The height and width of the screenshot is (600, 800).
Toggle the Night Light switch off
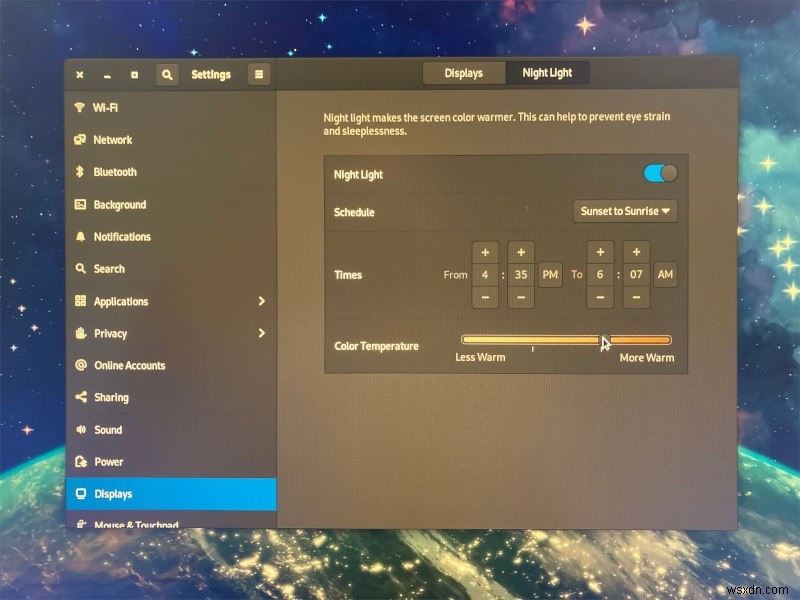pos(659,173)
